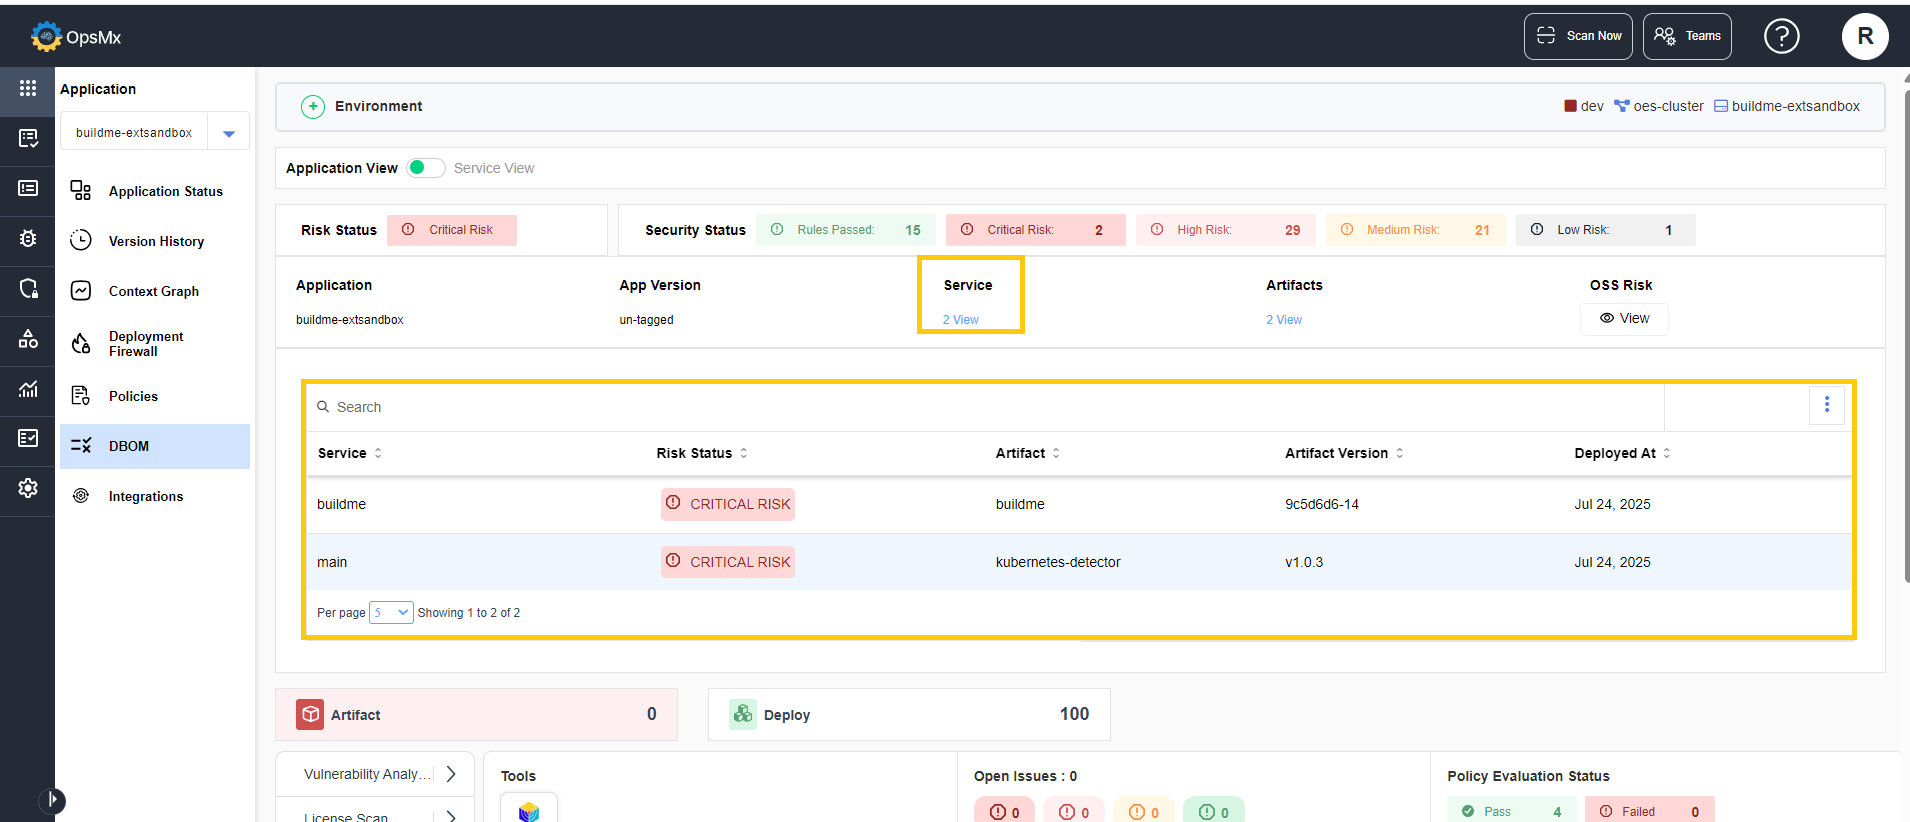This screenshot has width=1910, height=822.
Task: Toggle Application View to Service View
Action: (x=426, y=168)
